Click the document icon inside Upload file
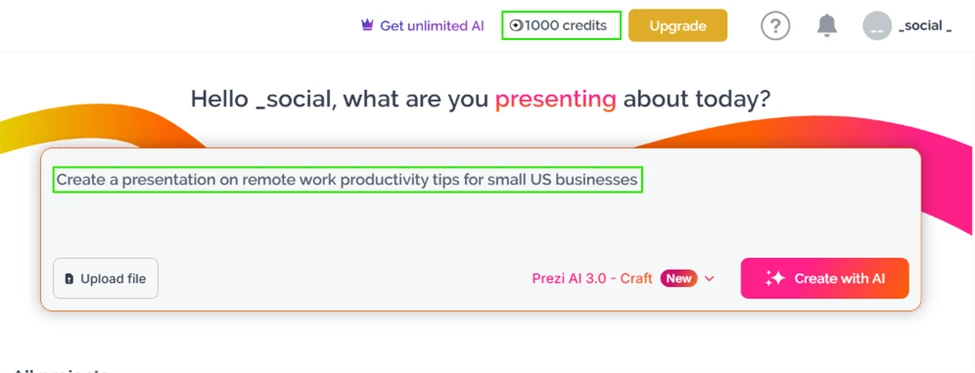Viewport: 975px width, 373px height. [x=70, y=279]
